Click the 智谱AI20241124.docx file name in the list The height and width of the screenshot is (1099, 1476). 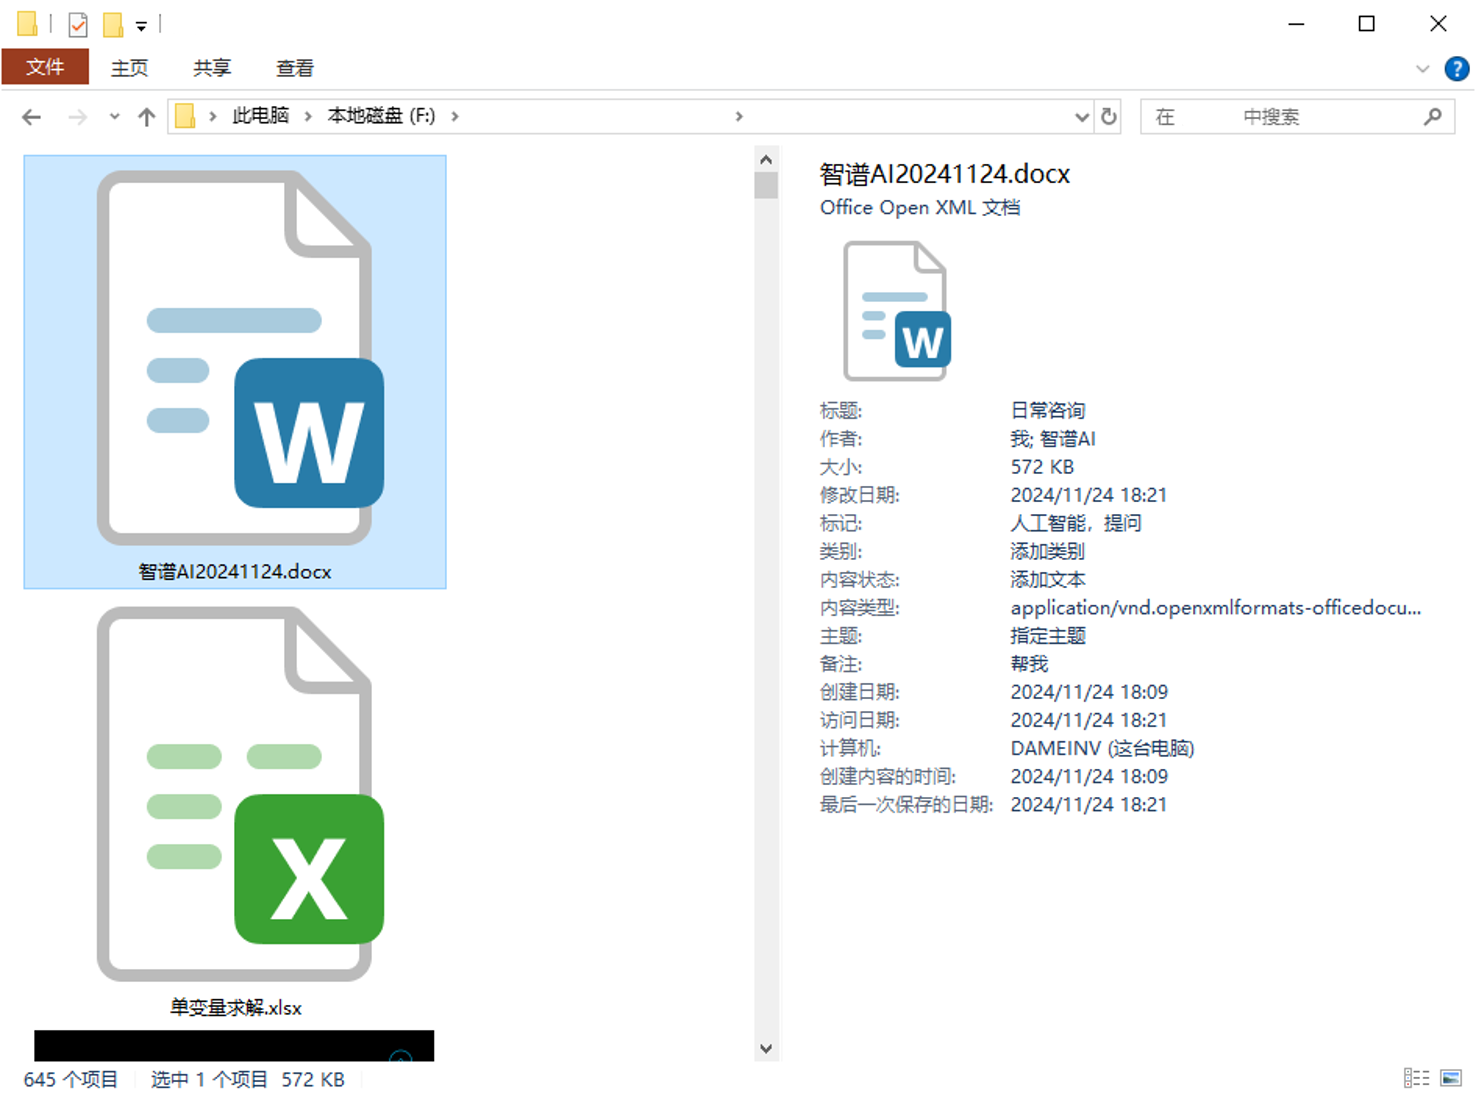235,572
